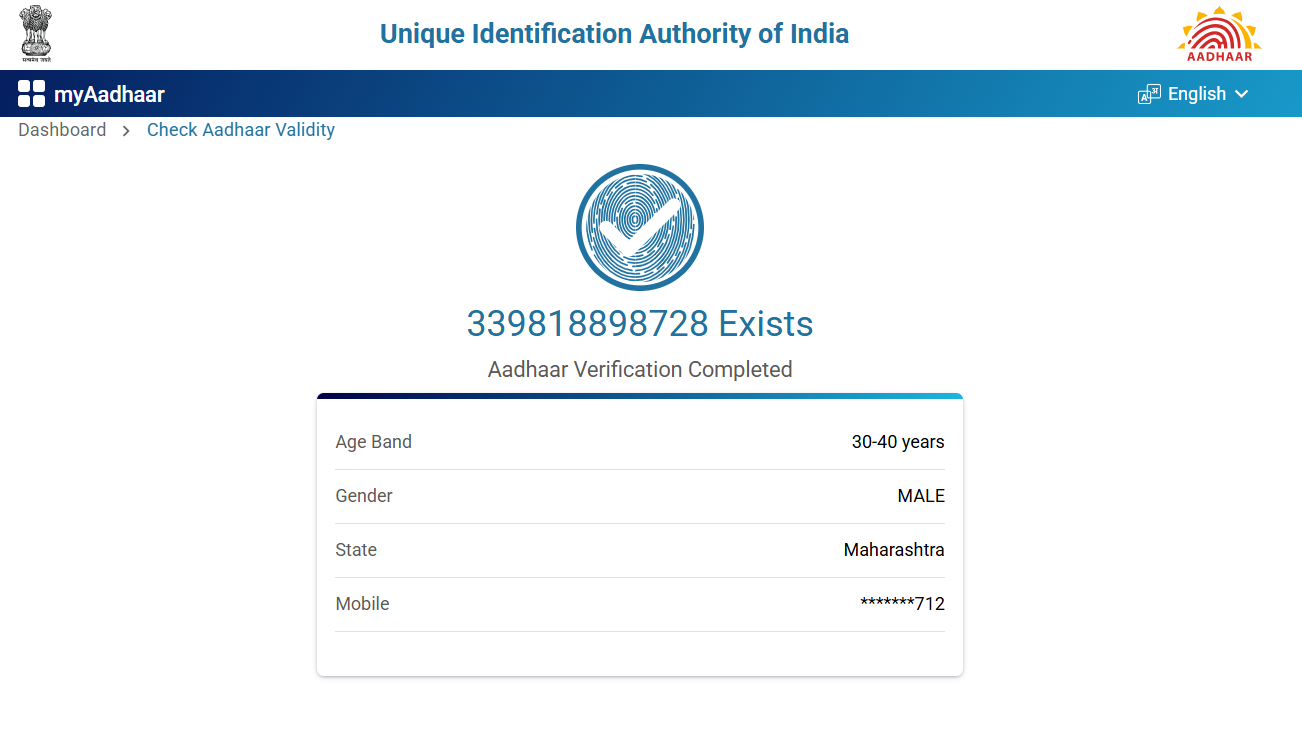Click the 30-40 years value
1302x742 pixels.
(898, 442)
